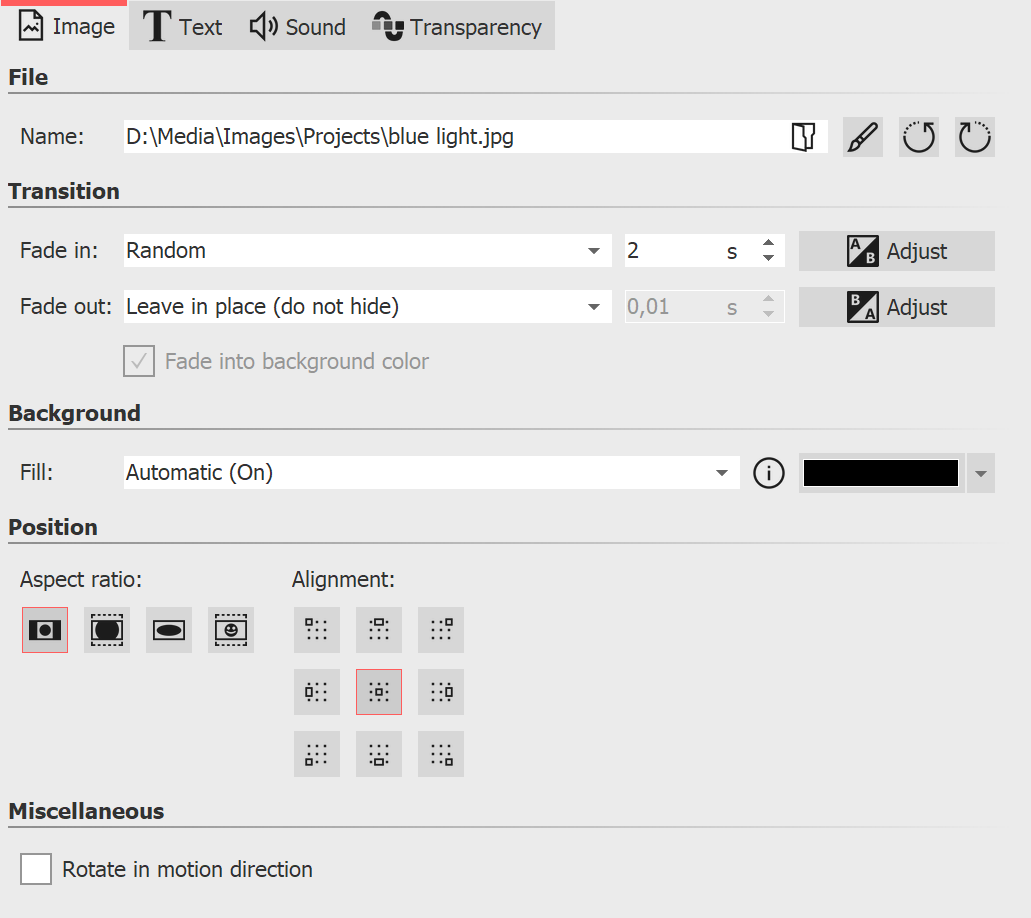The width and height of the screenshot is (1031, 918).
Task: Enable Rotate in motion direction checkbox
Action: [36, 869]
